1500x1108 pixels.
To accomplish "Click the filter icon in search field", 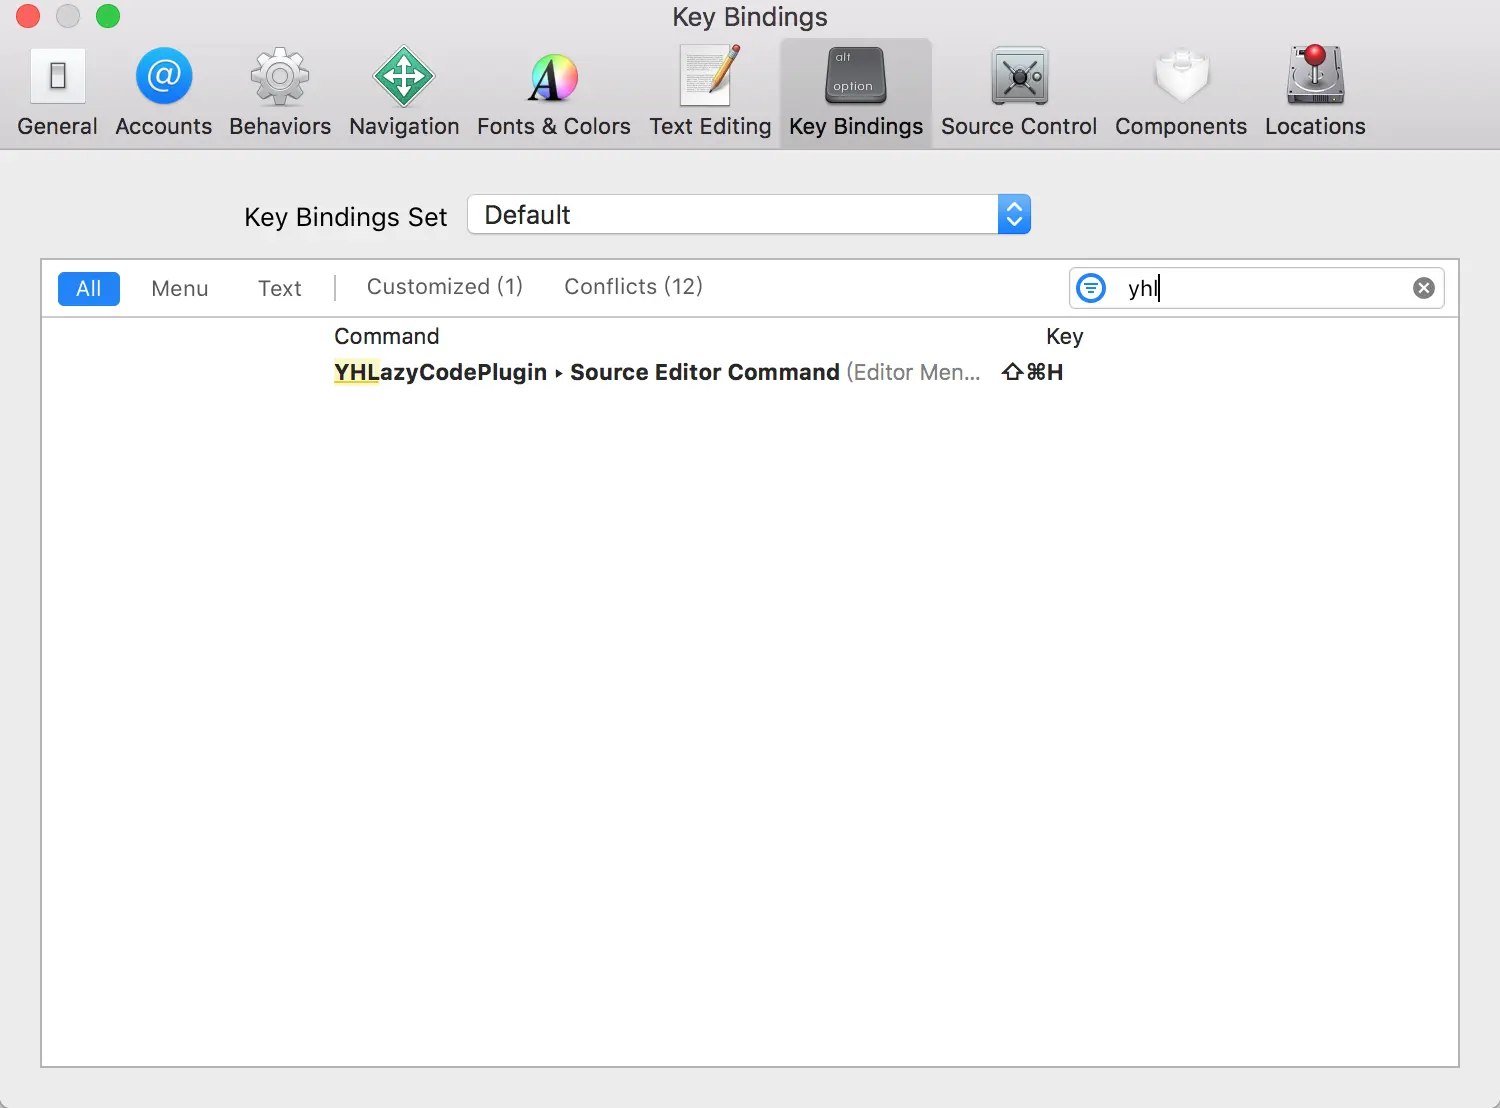I will pyautogui.click(x=1091, y=288).
